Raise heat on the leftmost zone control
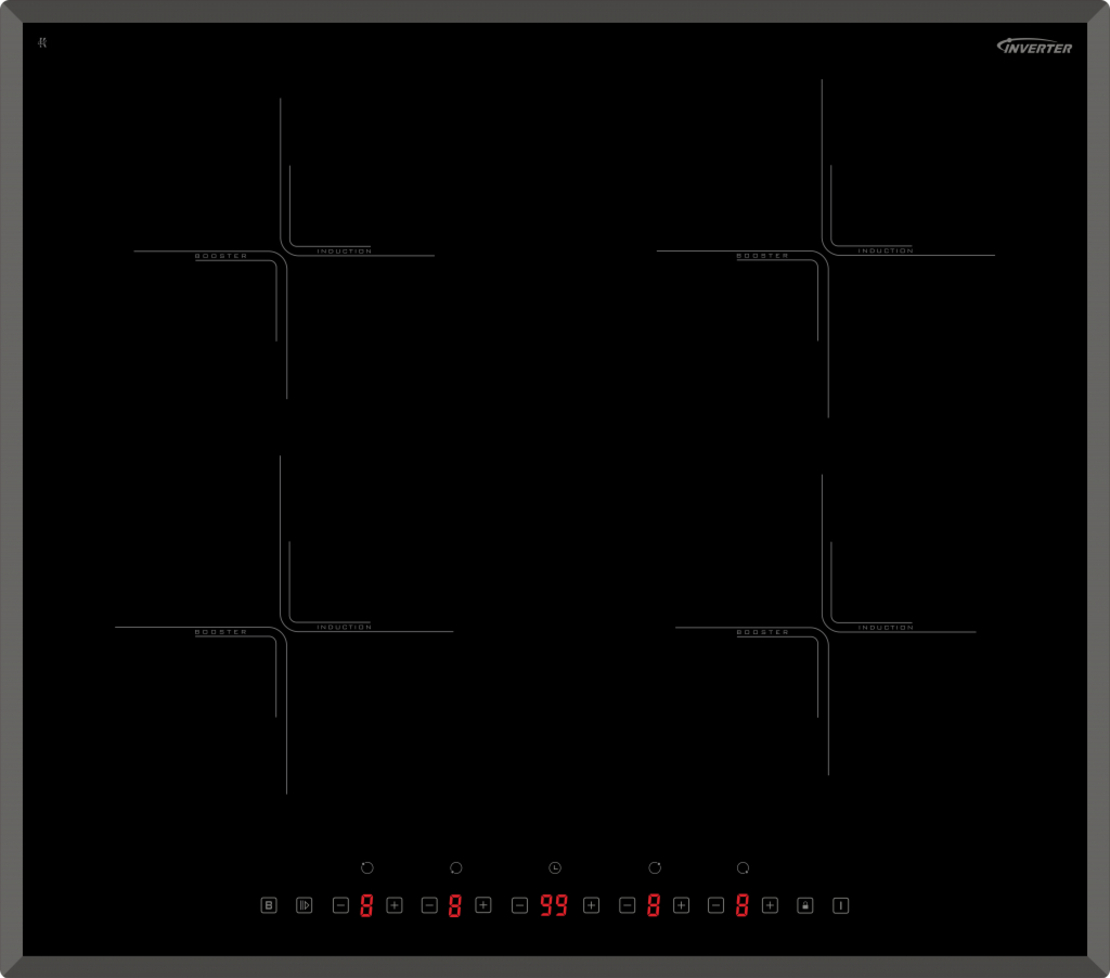 [394, 905]
